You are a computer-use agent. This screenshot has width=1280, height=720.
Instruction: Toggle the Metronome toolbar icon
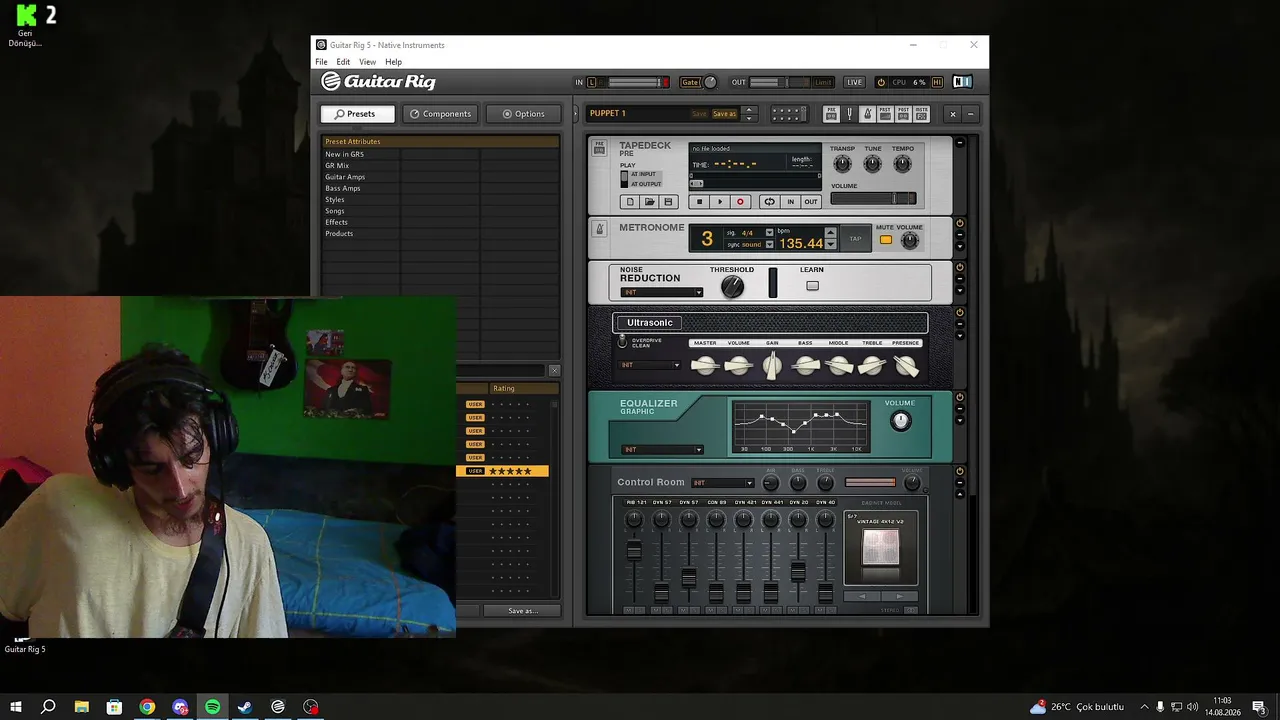[x=867, y=114]
